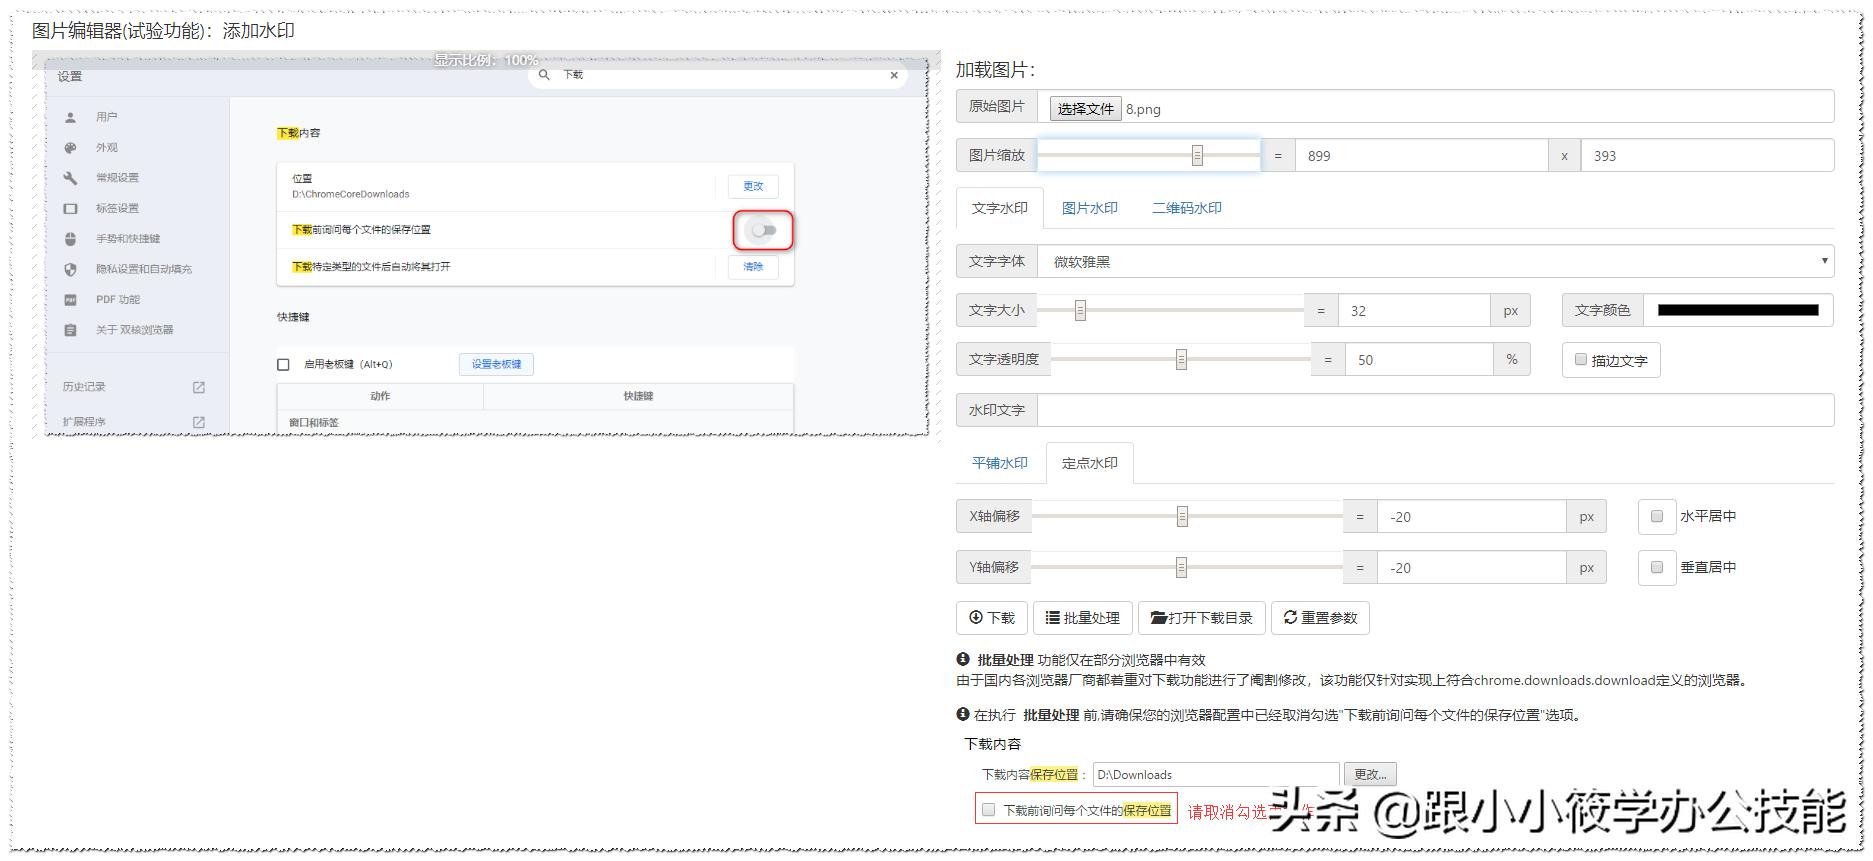Screen dimensions: 1873x861
Task: Select 关于 双核浏览器 in the preview sidebar
Action: pos(134,330)
